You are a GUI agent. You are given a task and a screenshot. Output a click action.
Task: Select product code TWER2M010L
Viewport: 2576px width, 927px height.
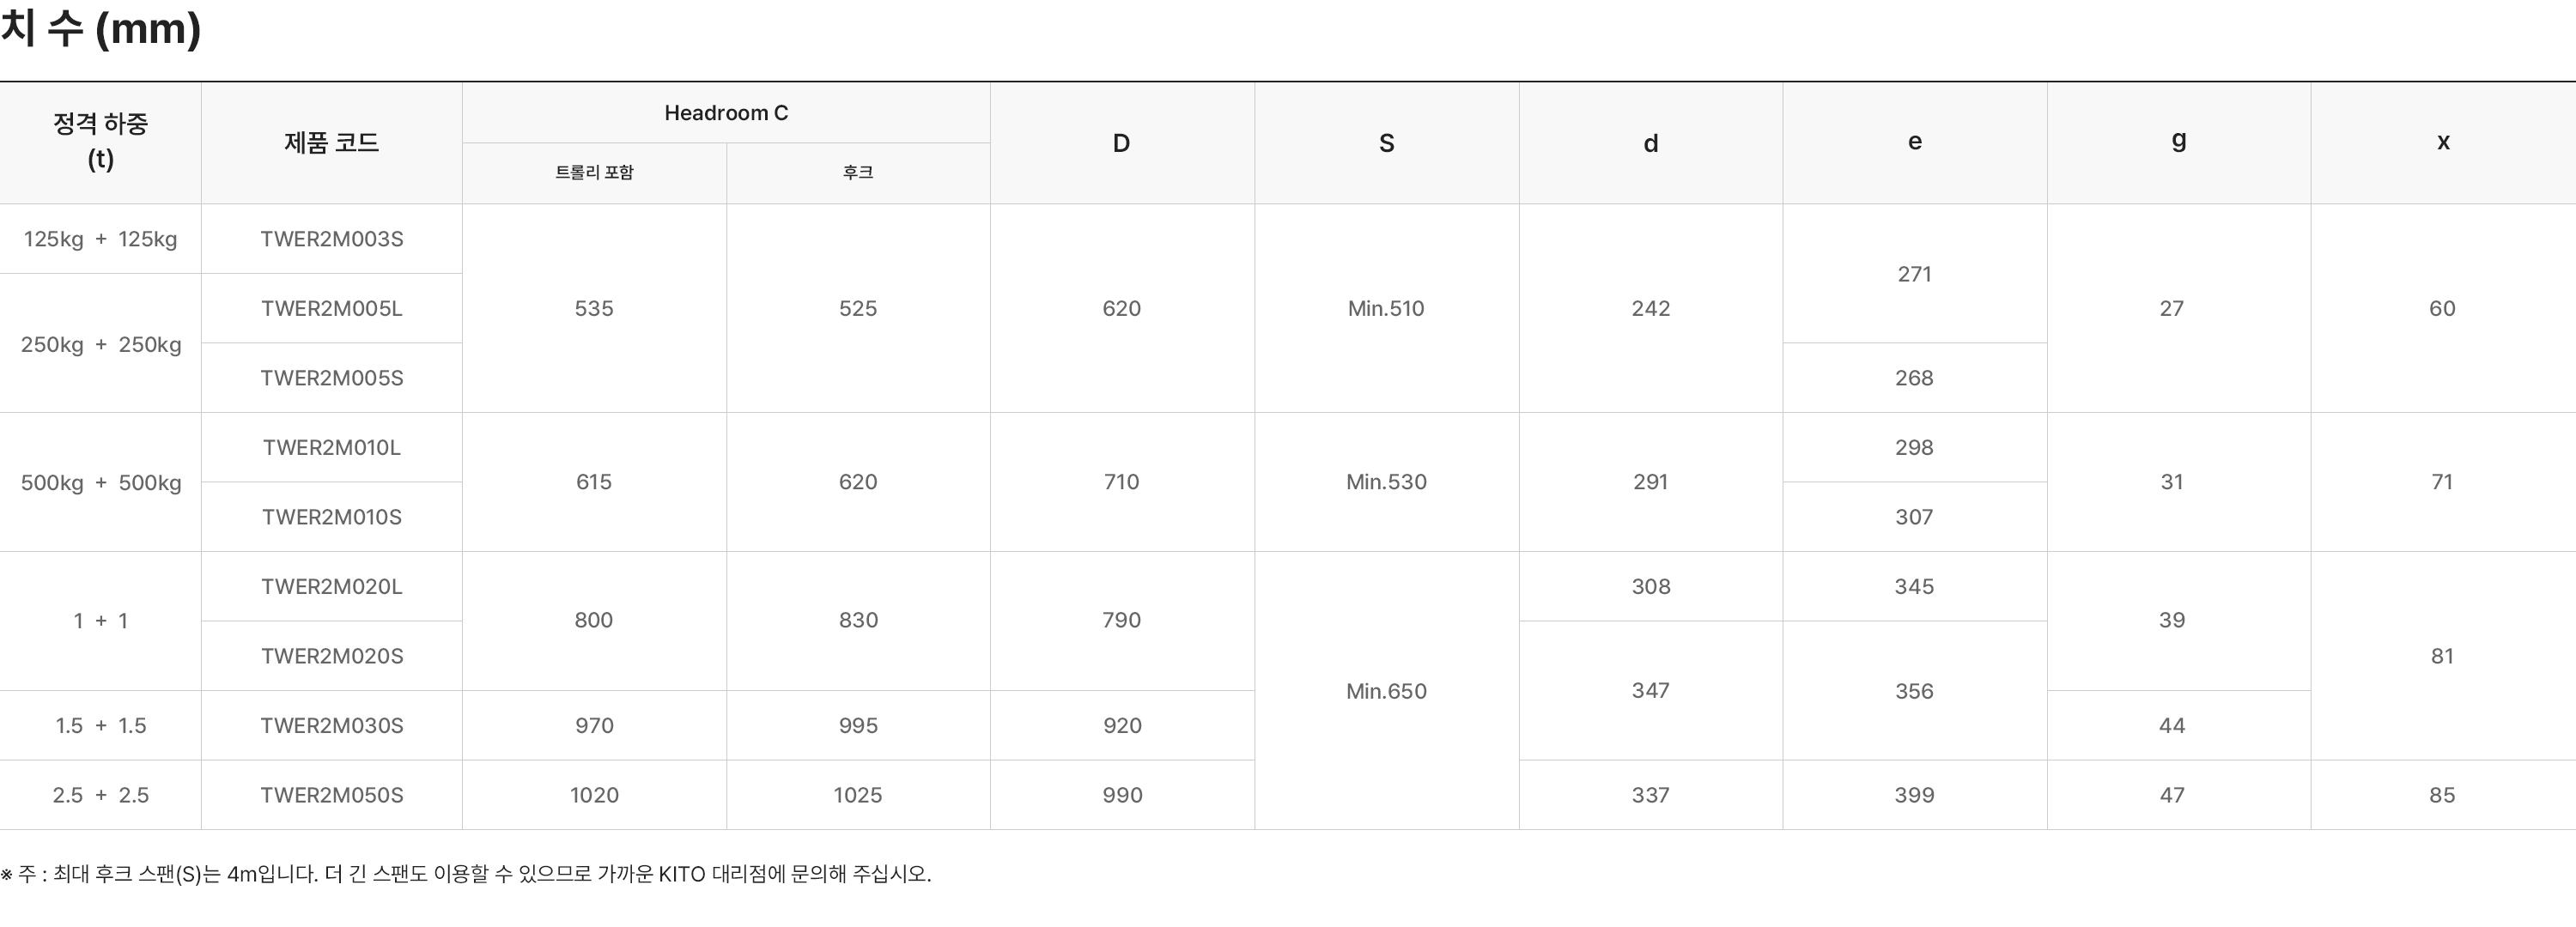tap(331, 447)
